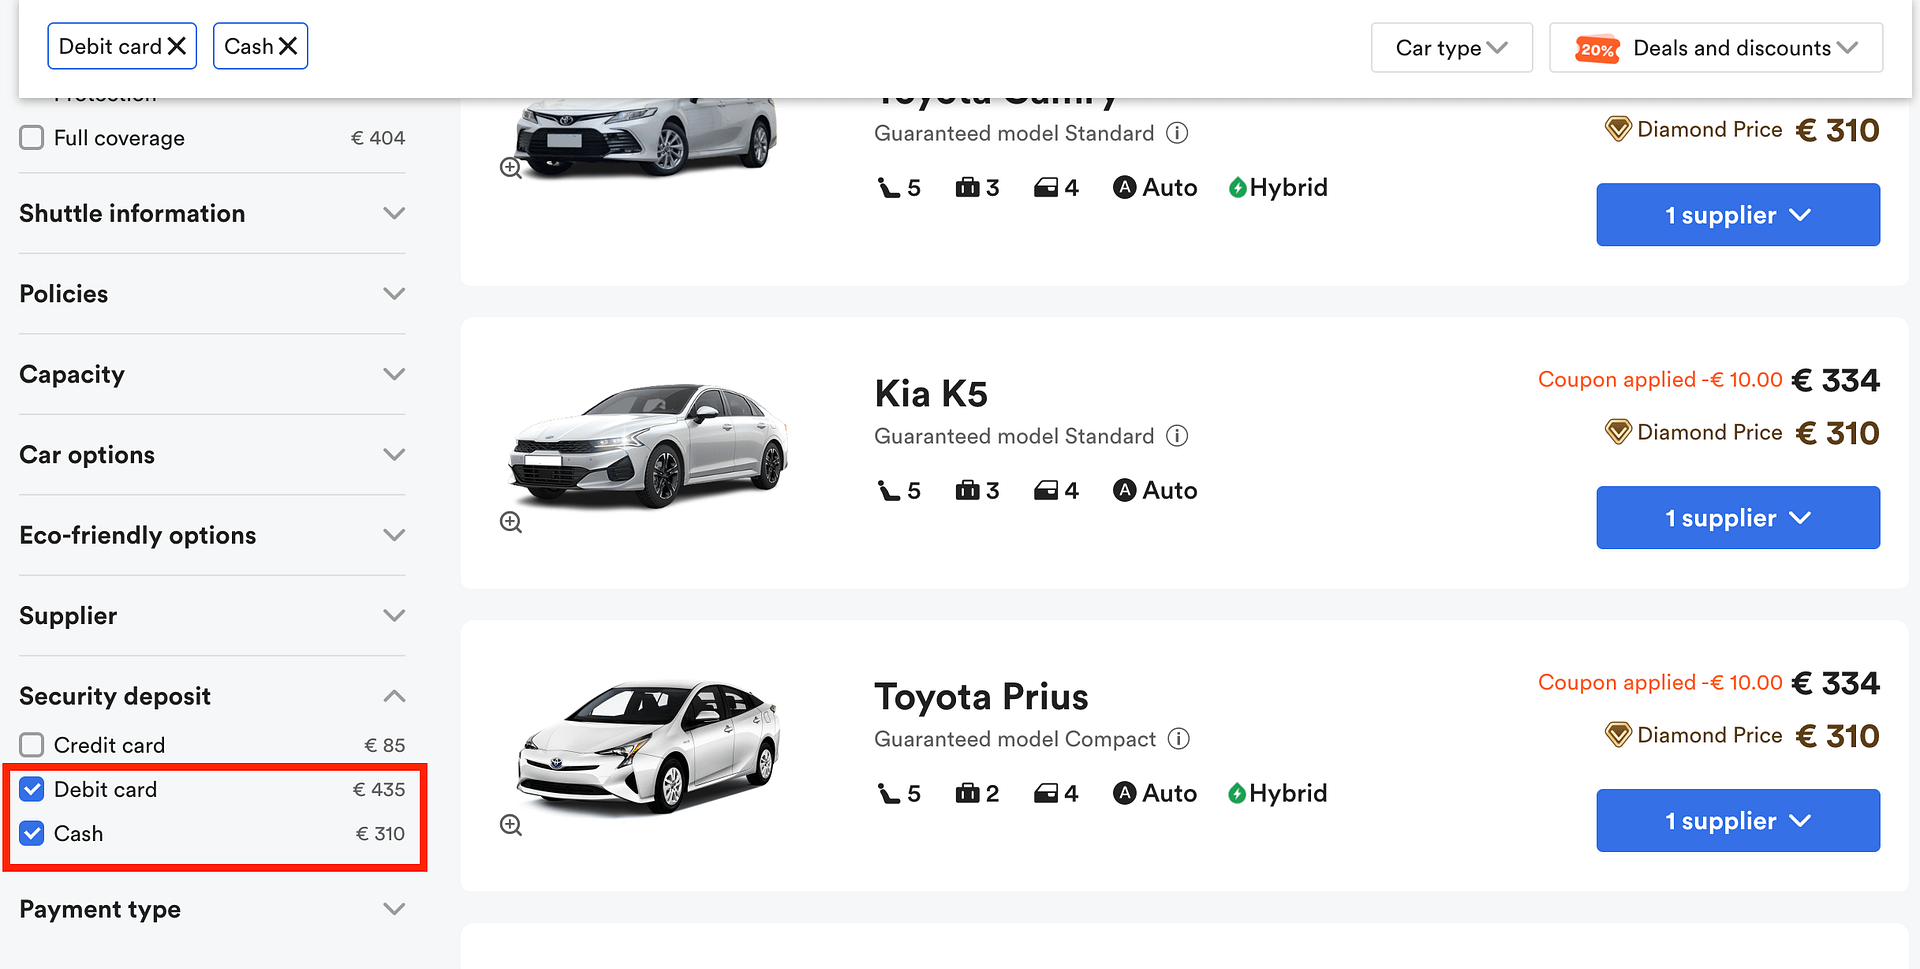Enable the Full coverage checkbox
The image size is (1920, 969).
pos(32,138)
